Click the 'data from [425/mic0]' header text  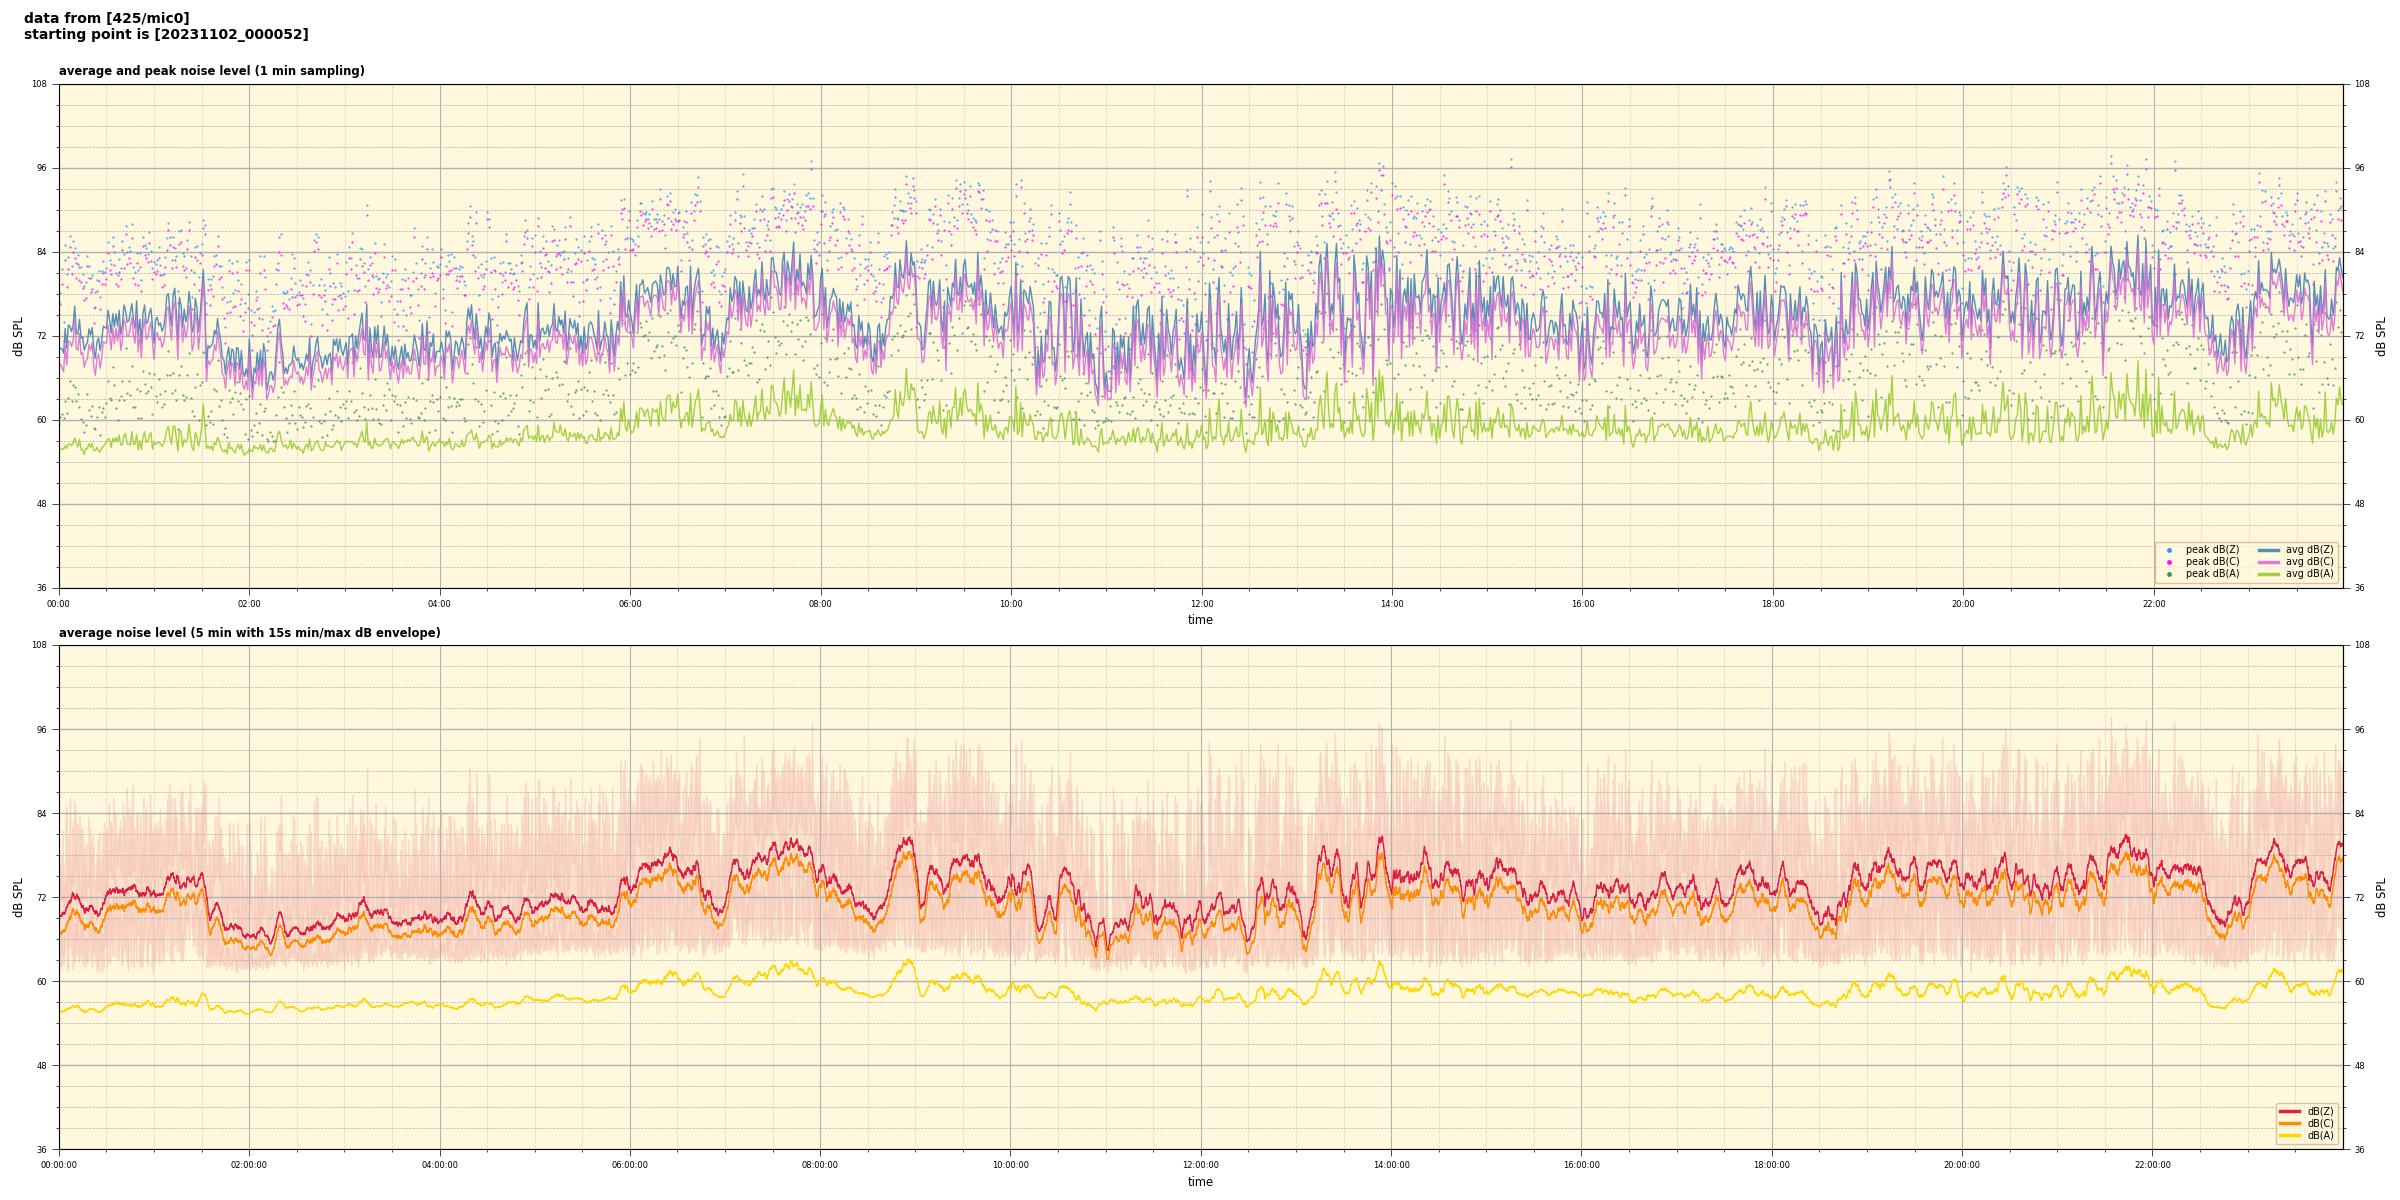(x=106, y=18)
